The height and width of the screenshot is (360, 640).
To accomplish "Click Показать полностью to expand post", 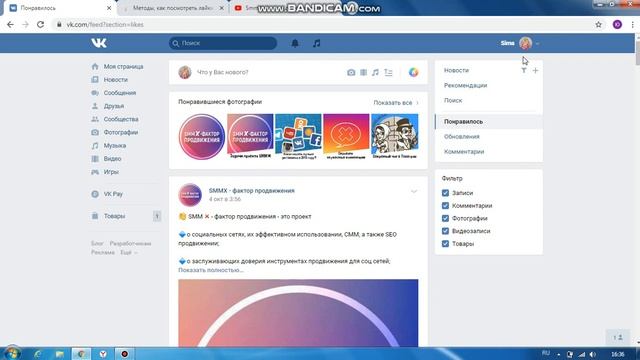I will click(x=211, y=270).
